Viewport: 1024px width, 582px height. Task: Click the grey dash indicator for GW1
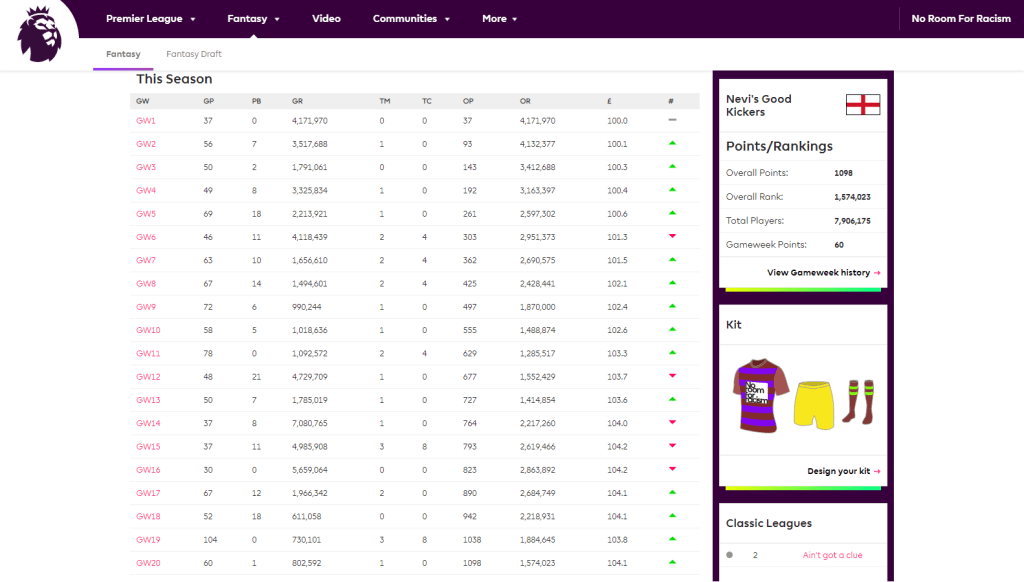(x=673, y=120)
